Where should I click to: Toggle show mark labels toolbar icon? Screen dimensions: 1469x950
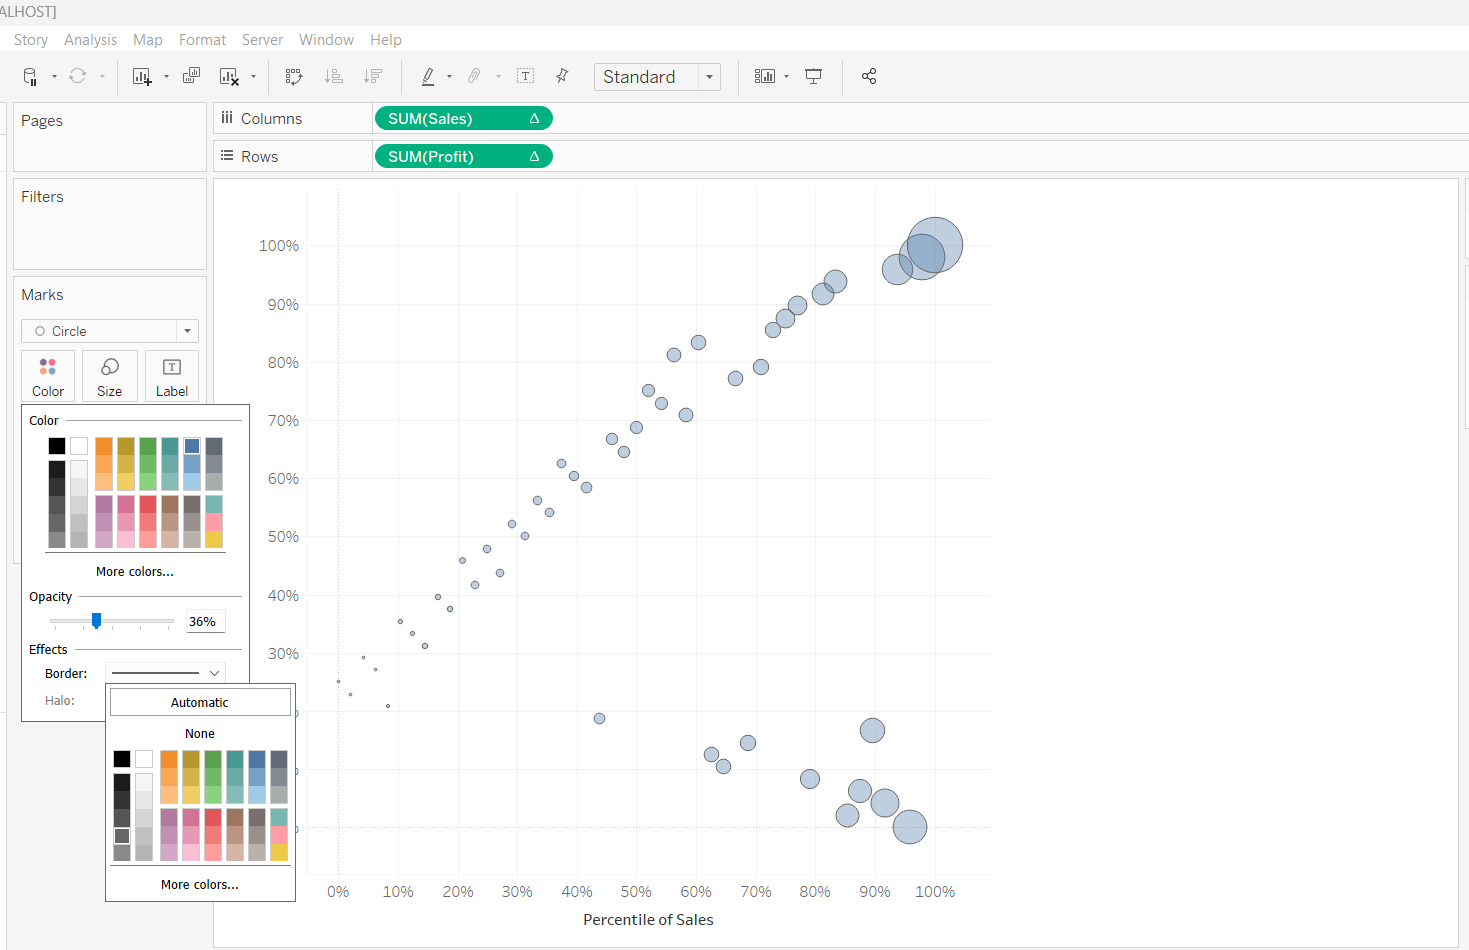tap(525, 76)
